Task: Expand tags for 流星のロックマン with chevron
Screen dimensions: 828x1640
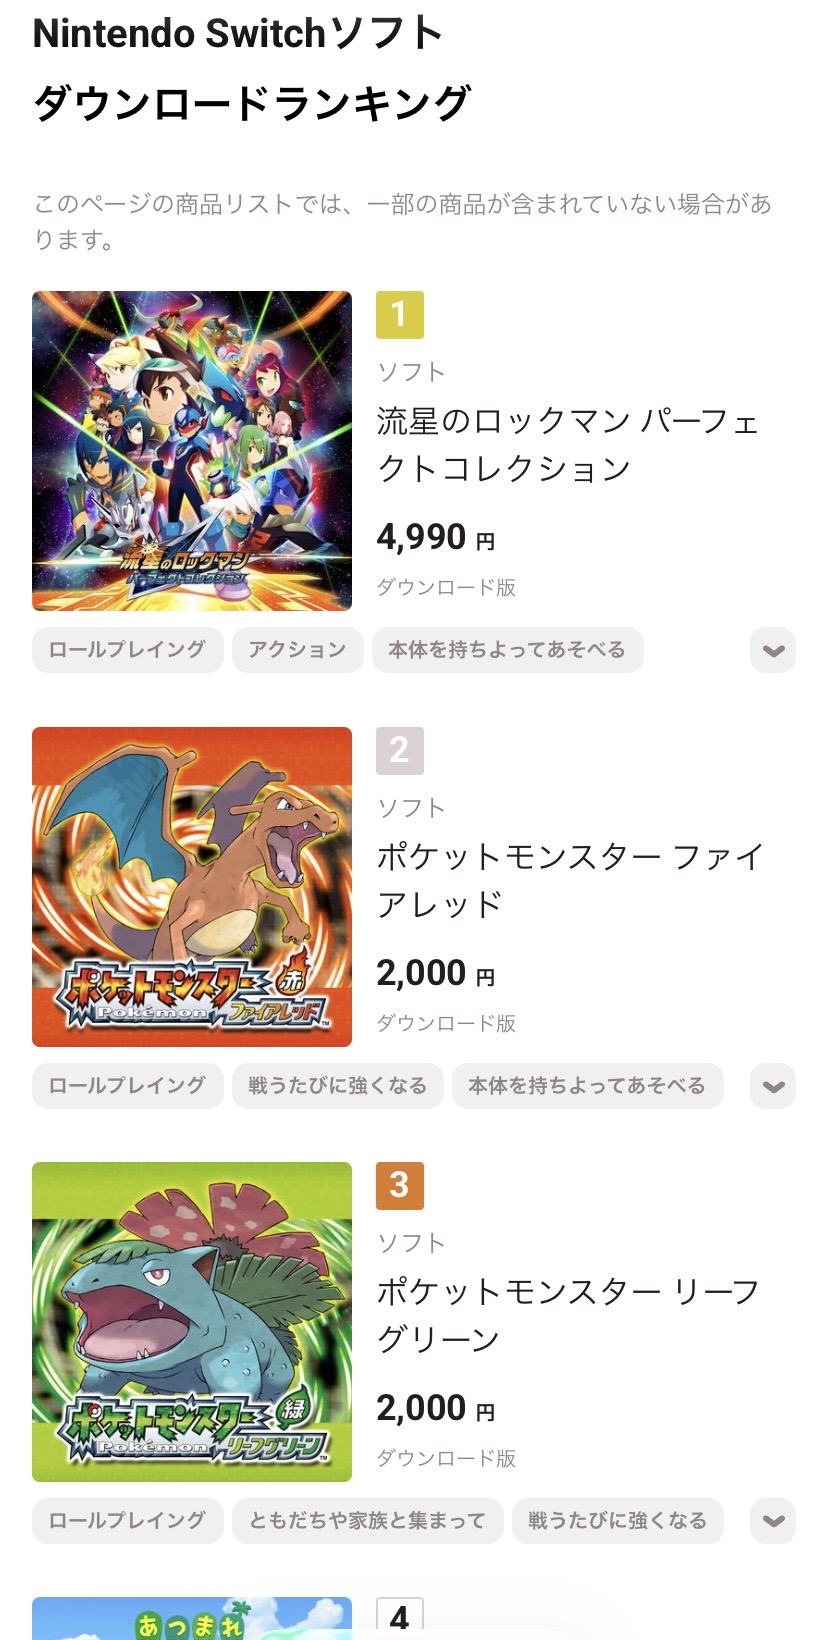Action: [773, 650]
